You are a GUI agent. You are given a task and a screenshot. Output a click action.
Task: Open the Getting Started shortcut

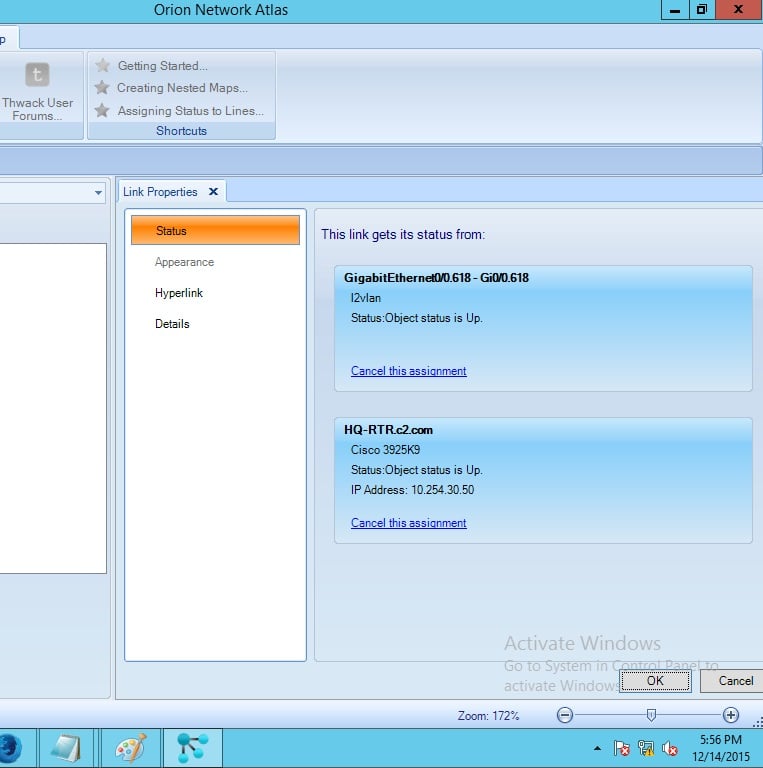(163, 66)
